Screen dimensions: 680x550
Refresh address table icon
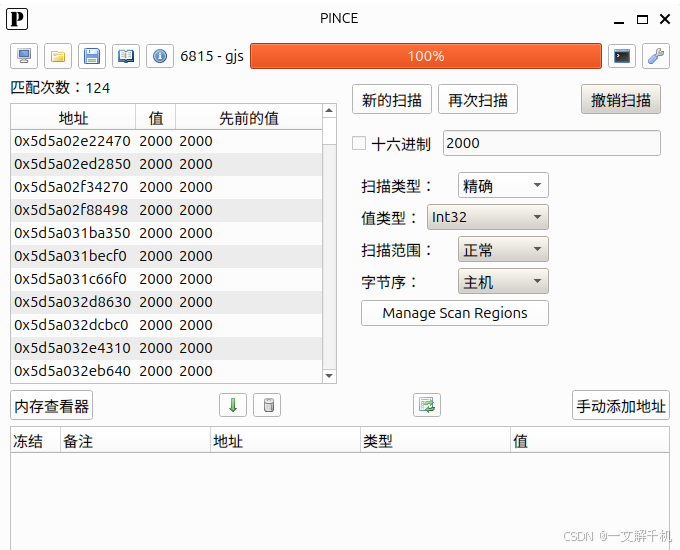point(427,405)
